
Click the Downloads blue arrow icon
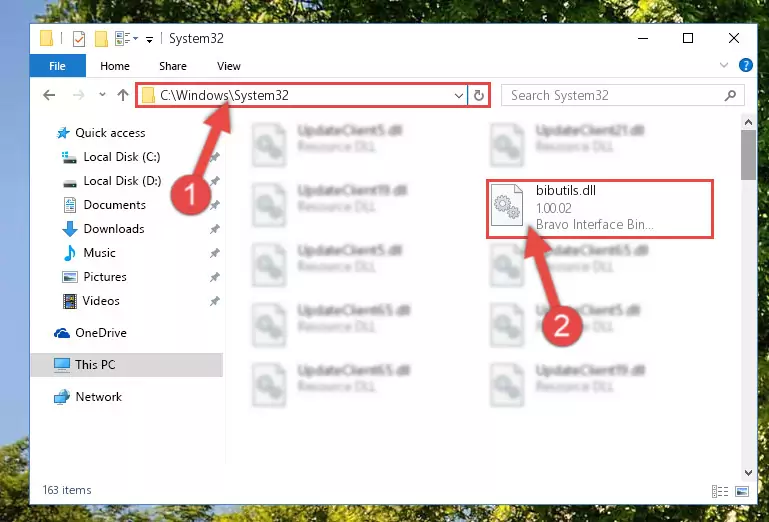point(70,229)
